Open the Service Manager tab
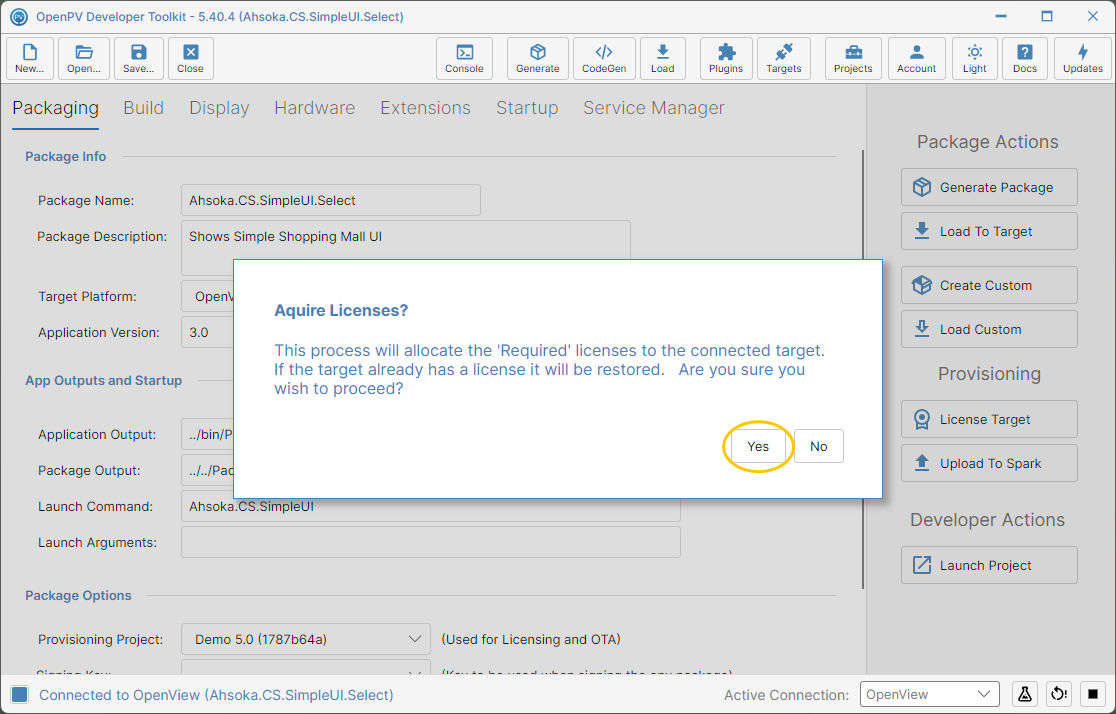This screenshot has height=714, width=1116. [654, 108]
